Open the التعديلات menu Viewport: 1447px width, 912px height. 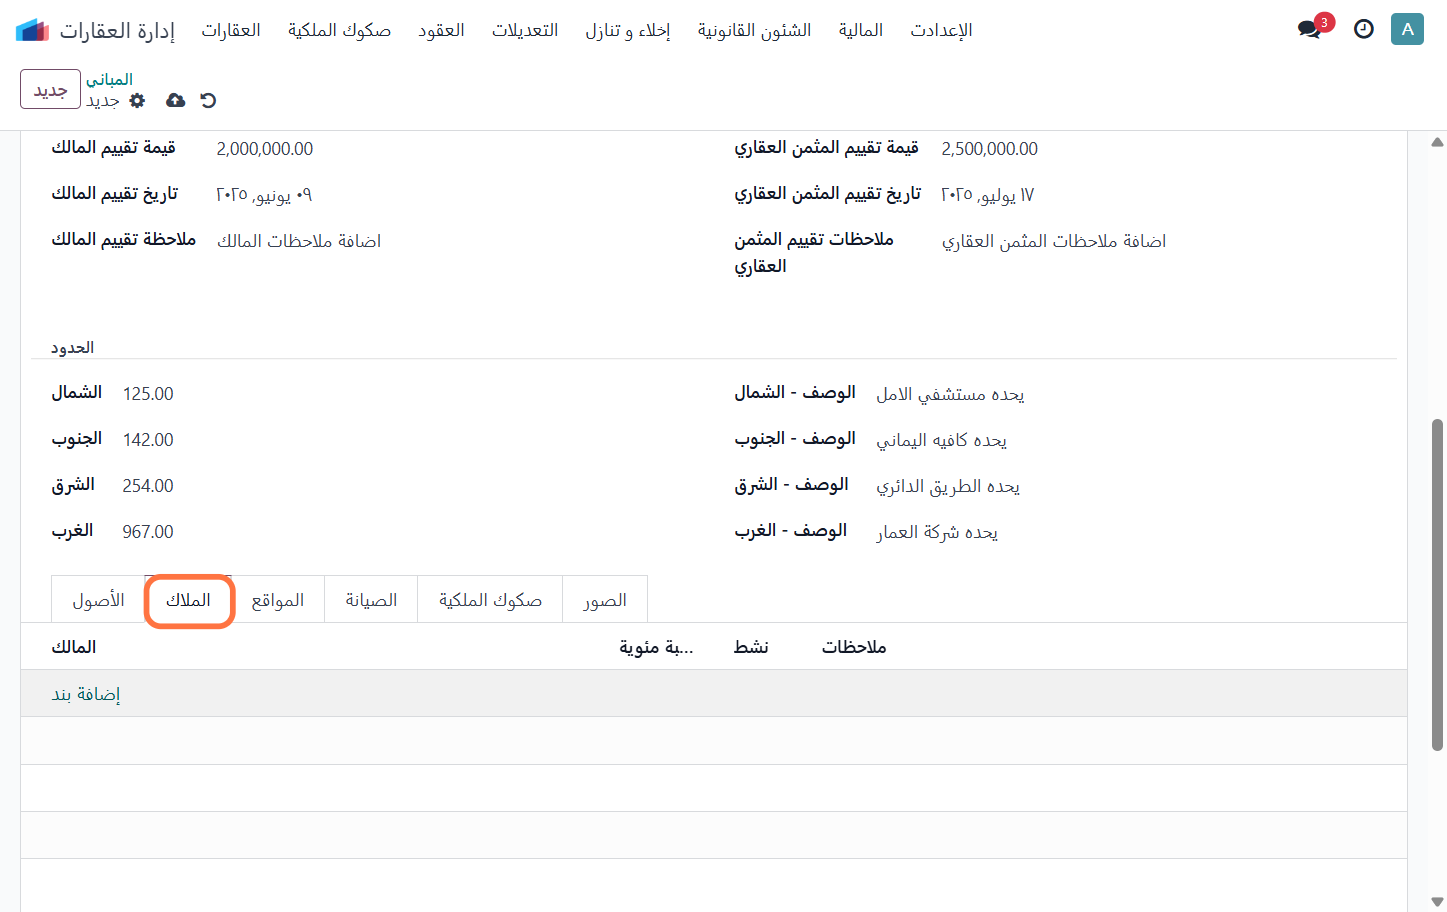525,30
